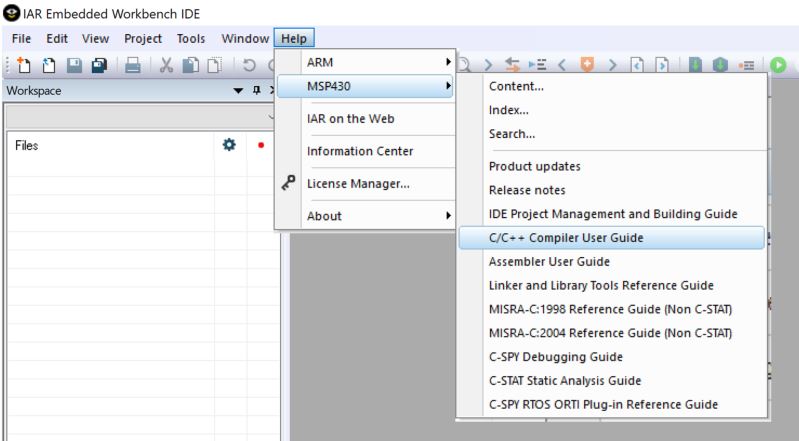
Task: Click the Copy toolbar icon
Action: click(x=191, y=65)
